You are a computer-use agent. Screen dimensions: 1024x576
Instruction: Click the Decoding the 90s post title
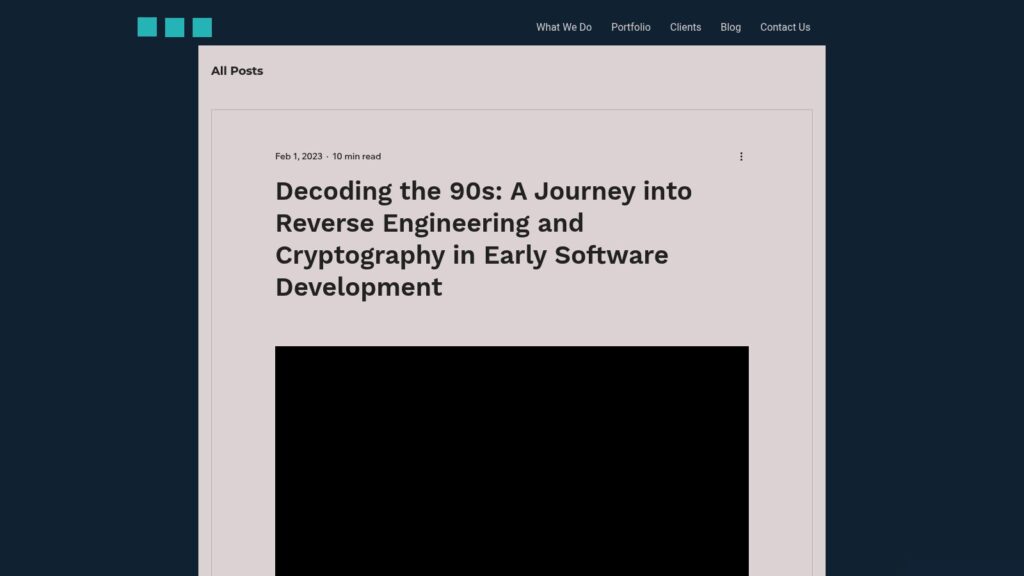pos(483,239)
